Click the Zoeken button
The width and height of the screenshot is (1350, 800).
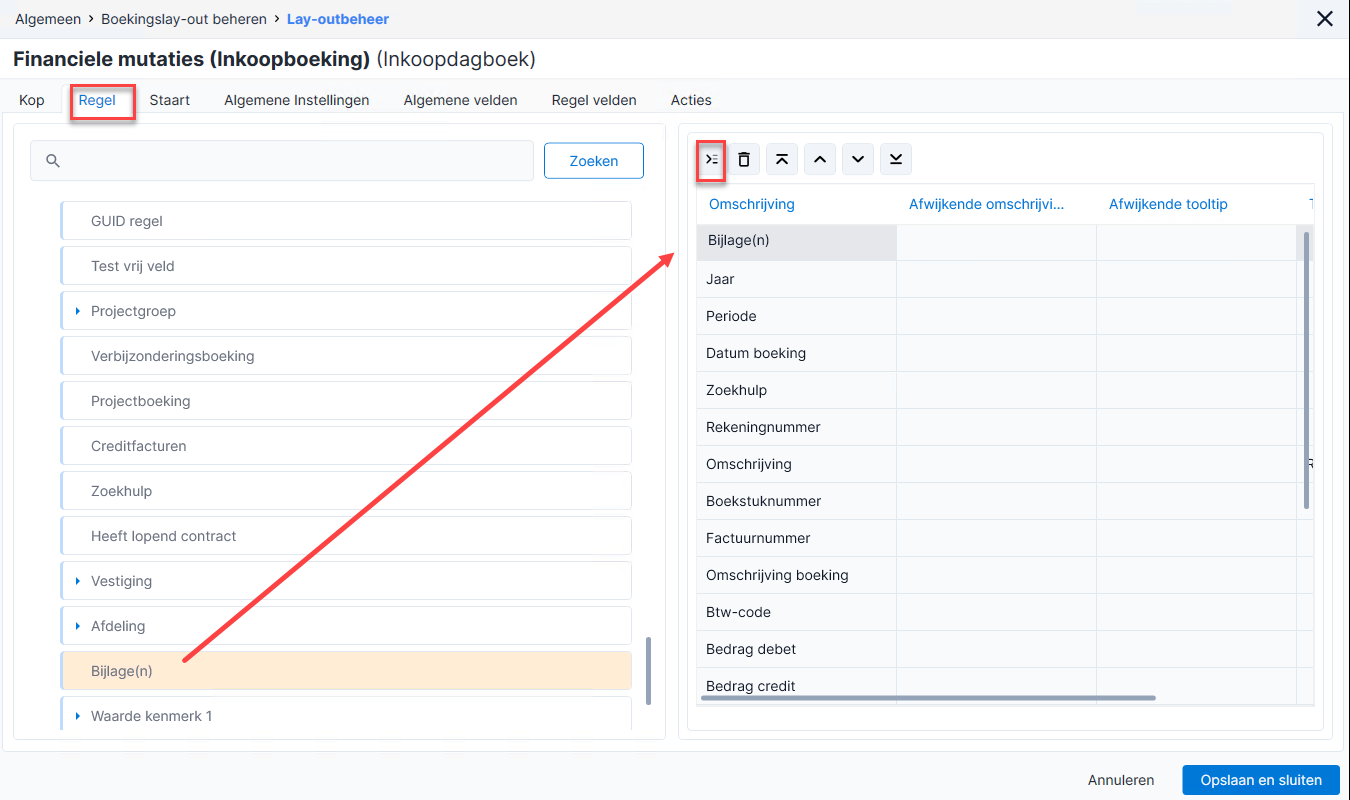coord(594,161)
